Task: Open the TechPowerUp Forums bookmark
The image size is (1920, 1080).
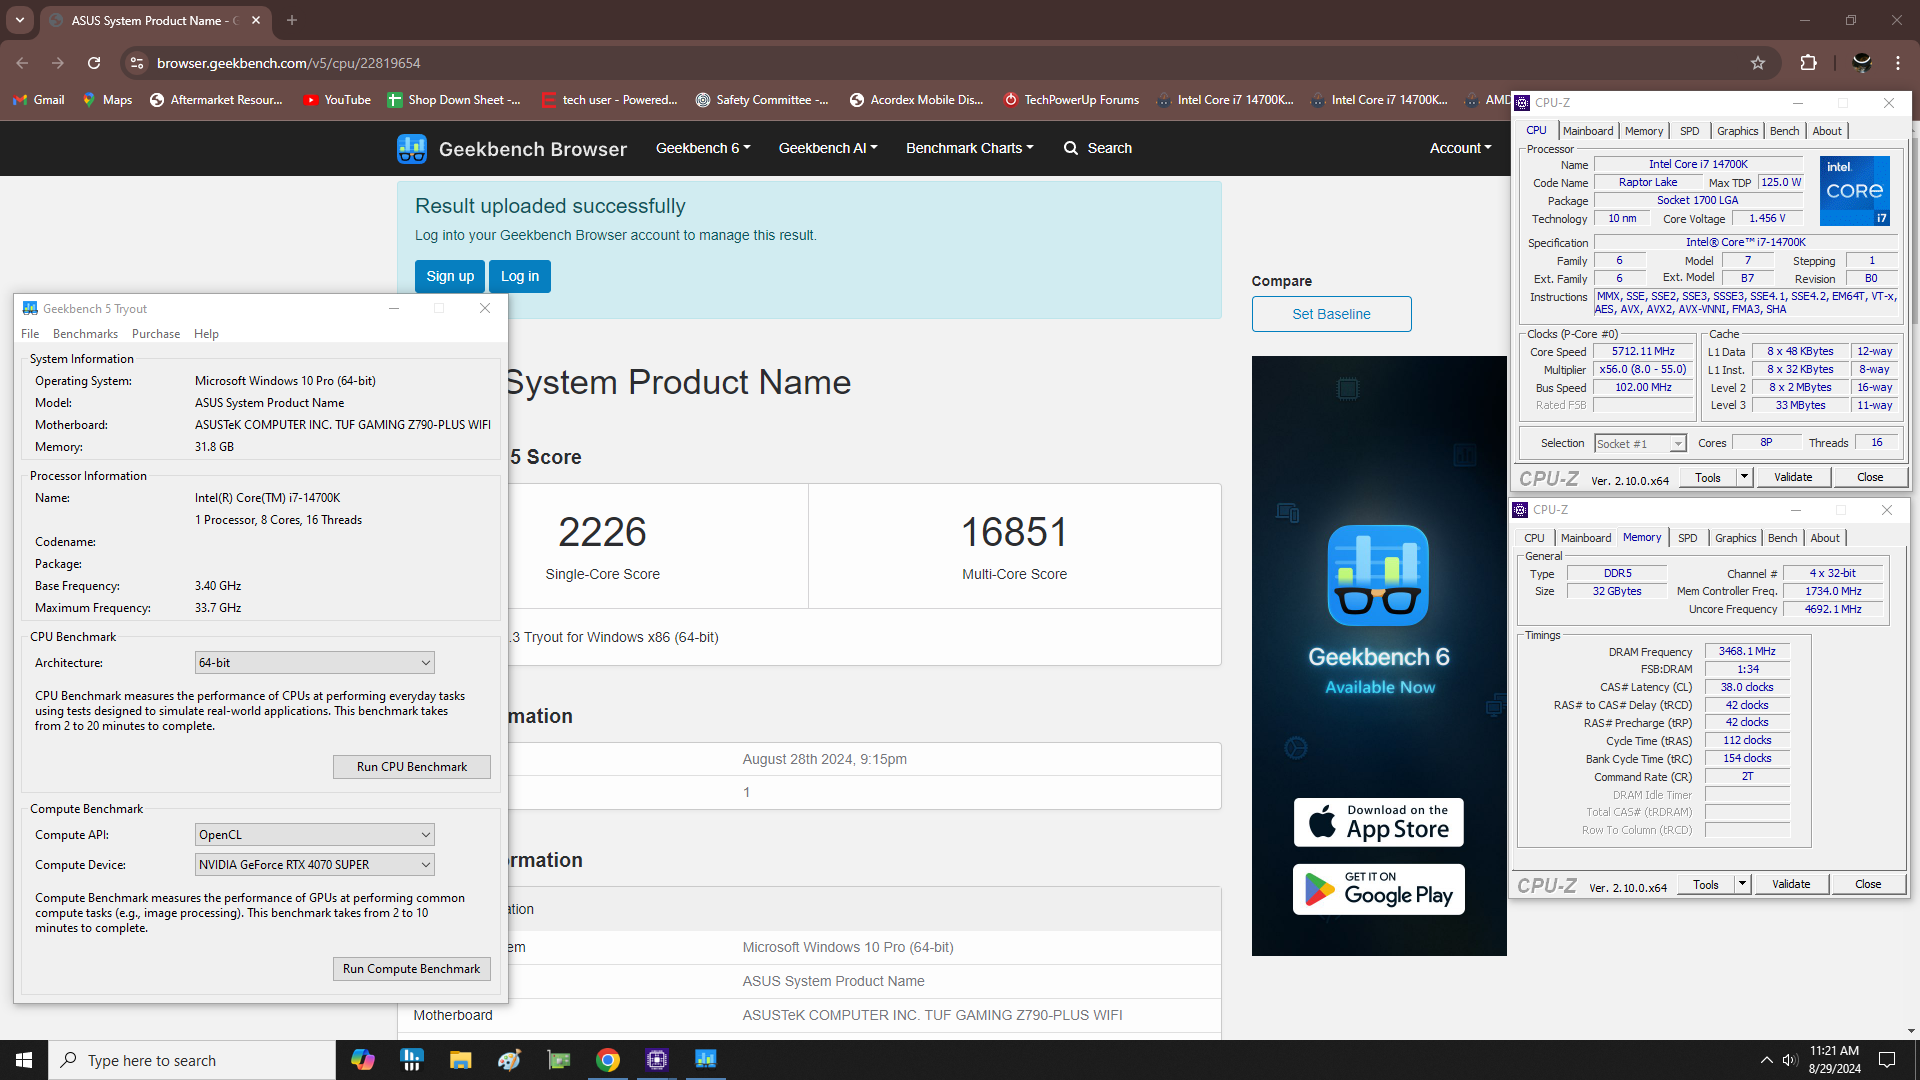Action: 1071,100
